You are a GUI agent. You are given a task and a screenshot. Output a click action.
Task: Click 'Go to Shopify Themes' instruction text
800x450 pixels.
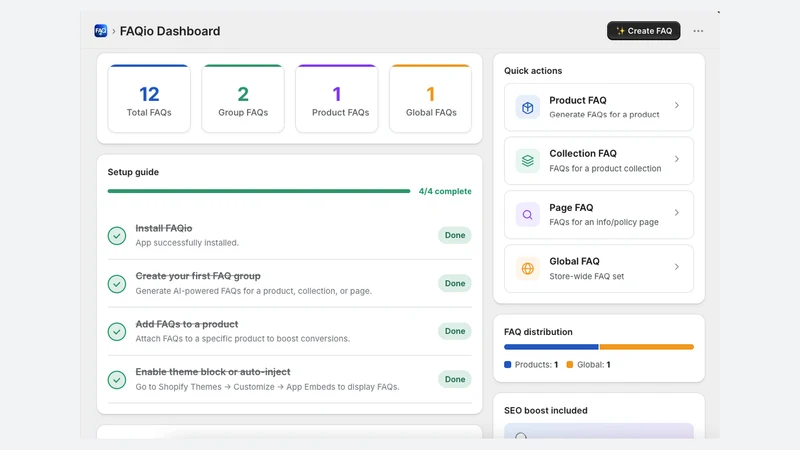[267, 387]
